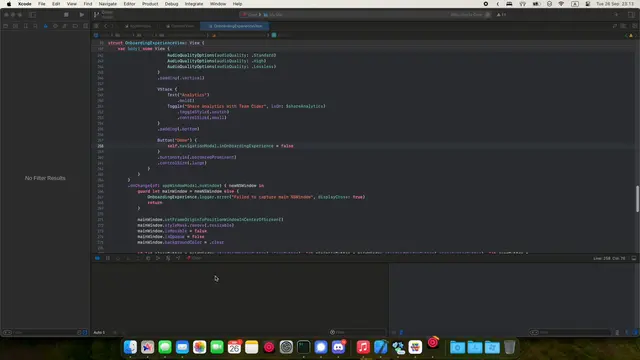The width and height of the screenshot is (640, 360).
Task: Open the Cider process in debug bar
Action: click(194, 258)
